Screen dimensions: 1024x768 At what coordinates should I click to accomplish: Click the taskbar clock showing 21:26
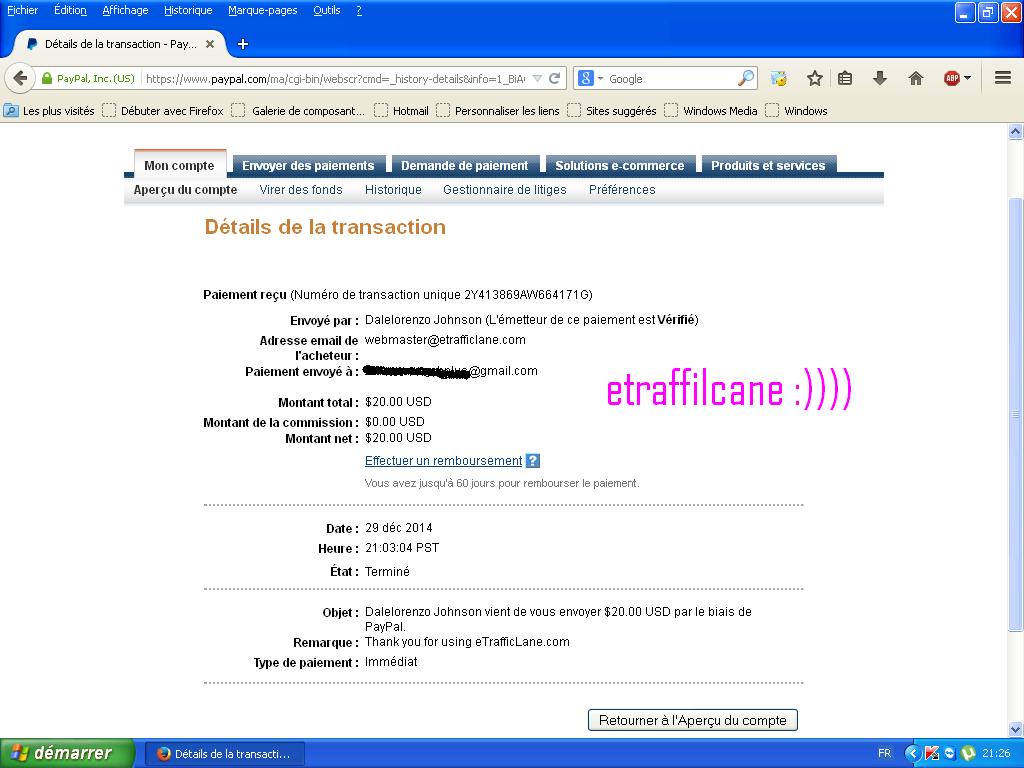click(996, 753)
